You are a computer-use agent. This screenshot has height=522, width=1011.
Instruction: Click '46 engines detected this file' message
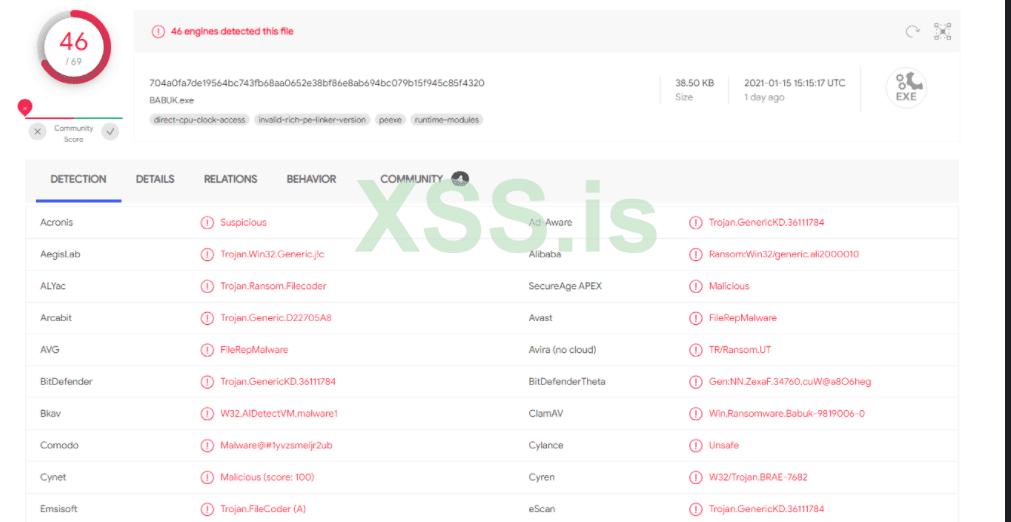click(232, 31)
